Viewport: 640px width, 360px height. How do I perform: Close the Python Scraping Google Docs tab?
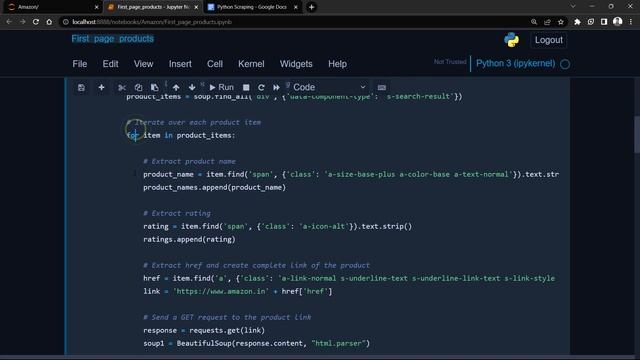tap(296, 7)
